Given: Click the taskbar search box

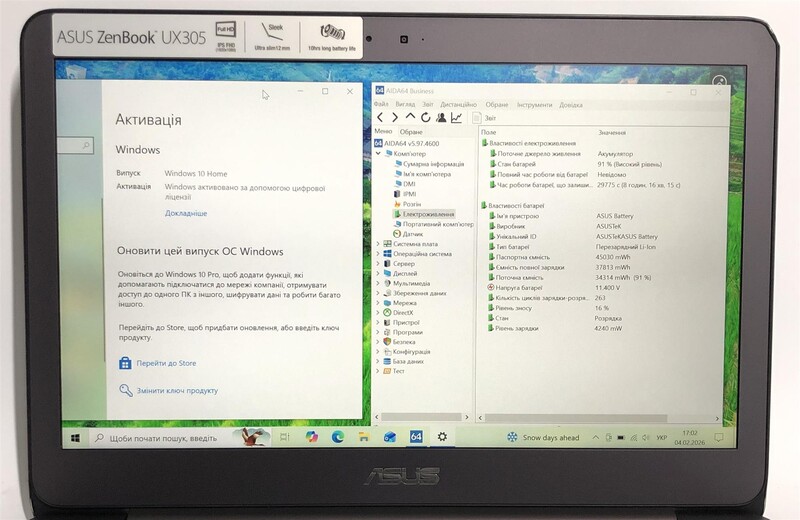Looking at the screenshot, I should pos(179,438).
